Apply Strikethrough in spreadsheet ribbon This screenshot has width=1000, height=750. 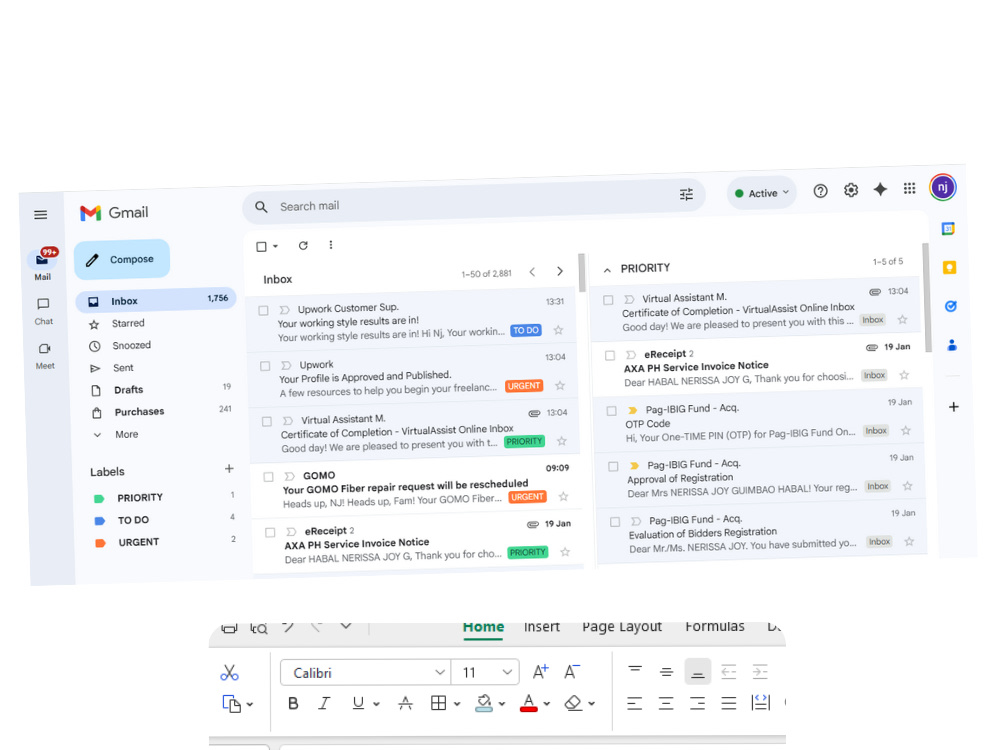tap(405, 703)
